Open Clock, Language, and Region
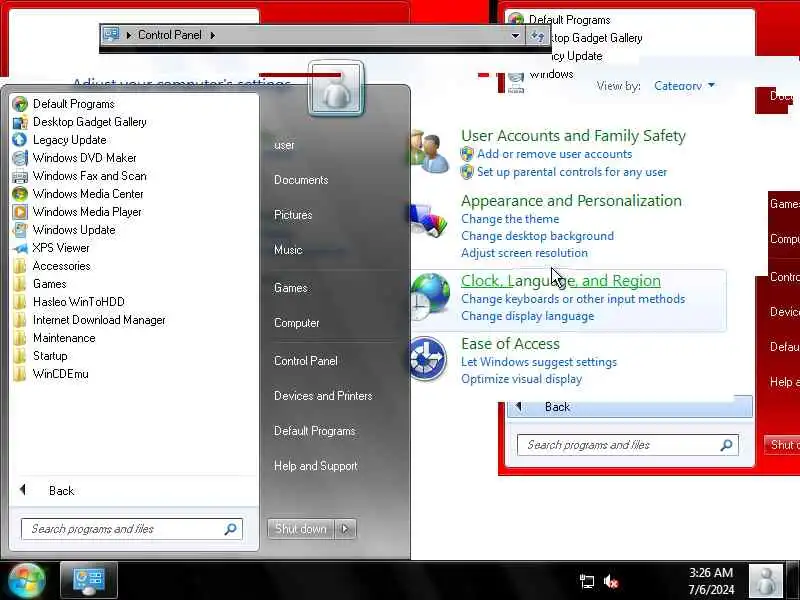Viewport: 800px width, 600px height. pyautogui.click(x=560, y=281)
